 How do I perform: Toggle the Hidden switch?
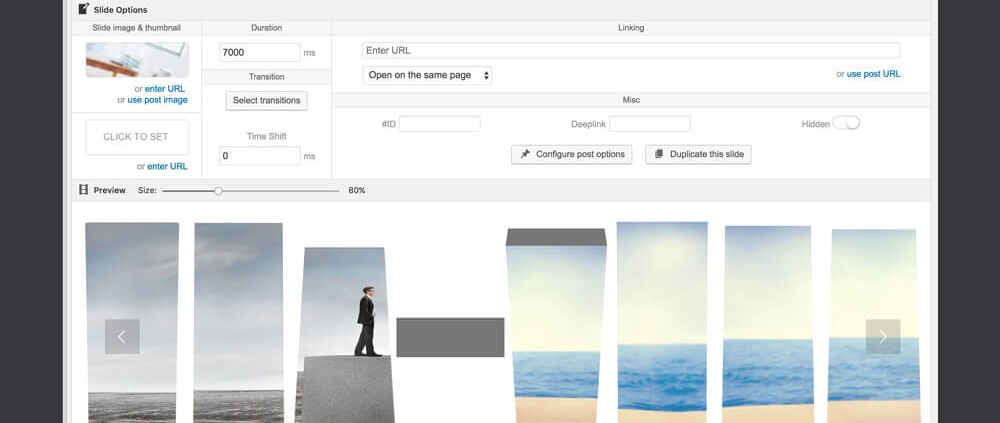tap(846, 123)
